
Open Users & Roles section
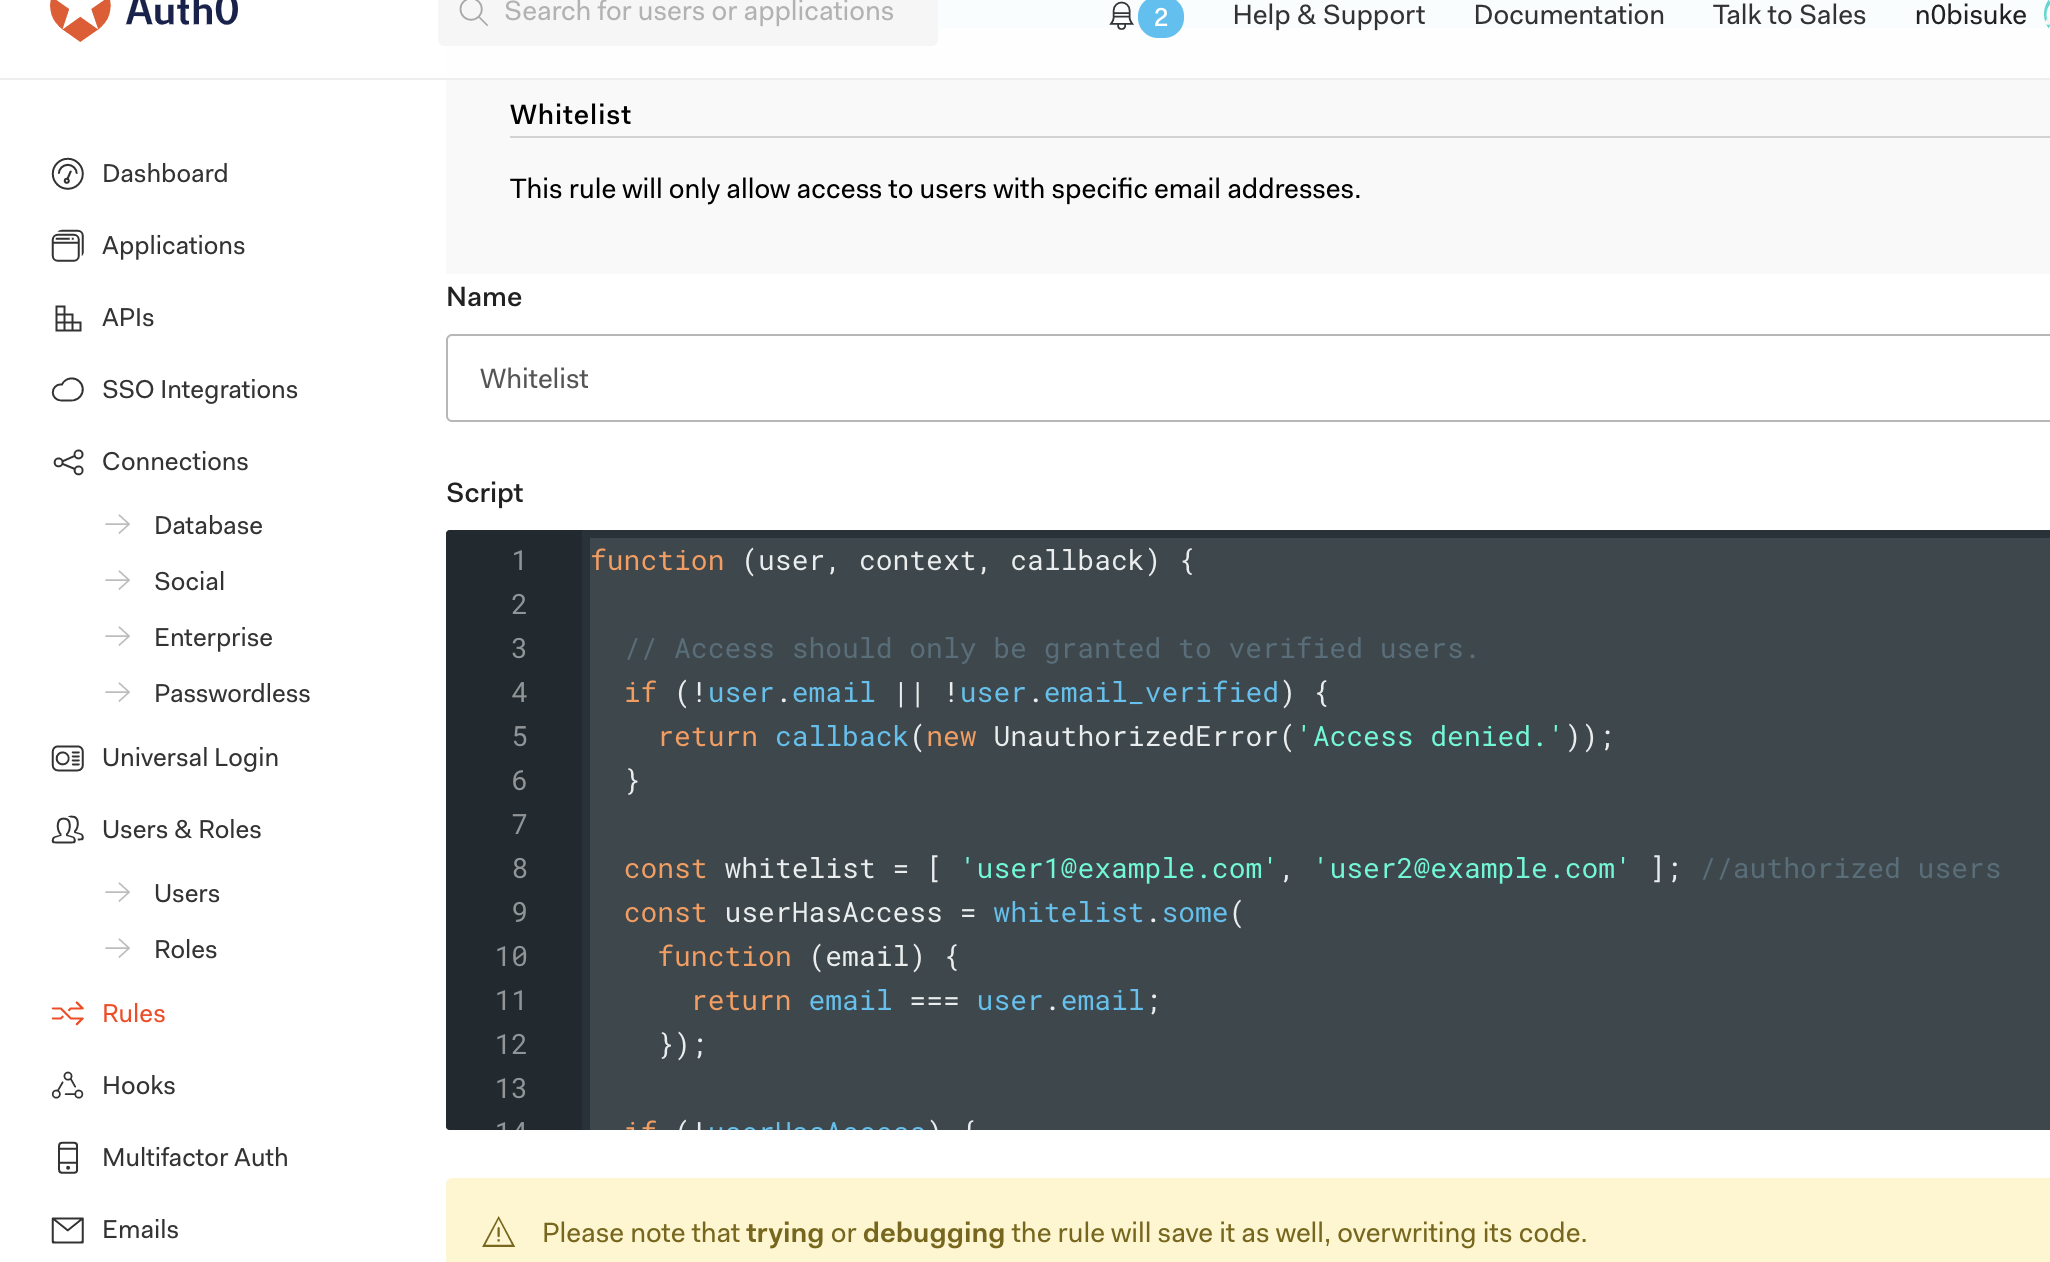[181, 830]
